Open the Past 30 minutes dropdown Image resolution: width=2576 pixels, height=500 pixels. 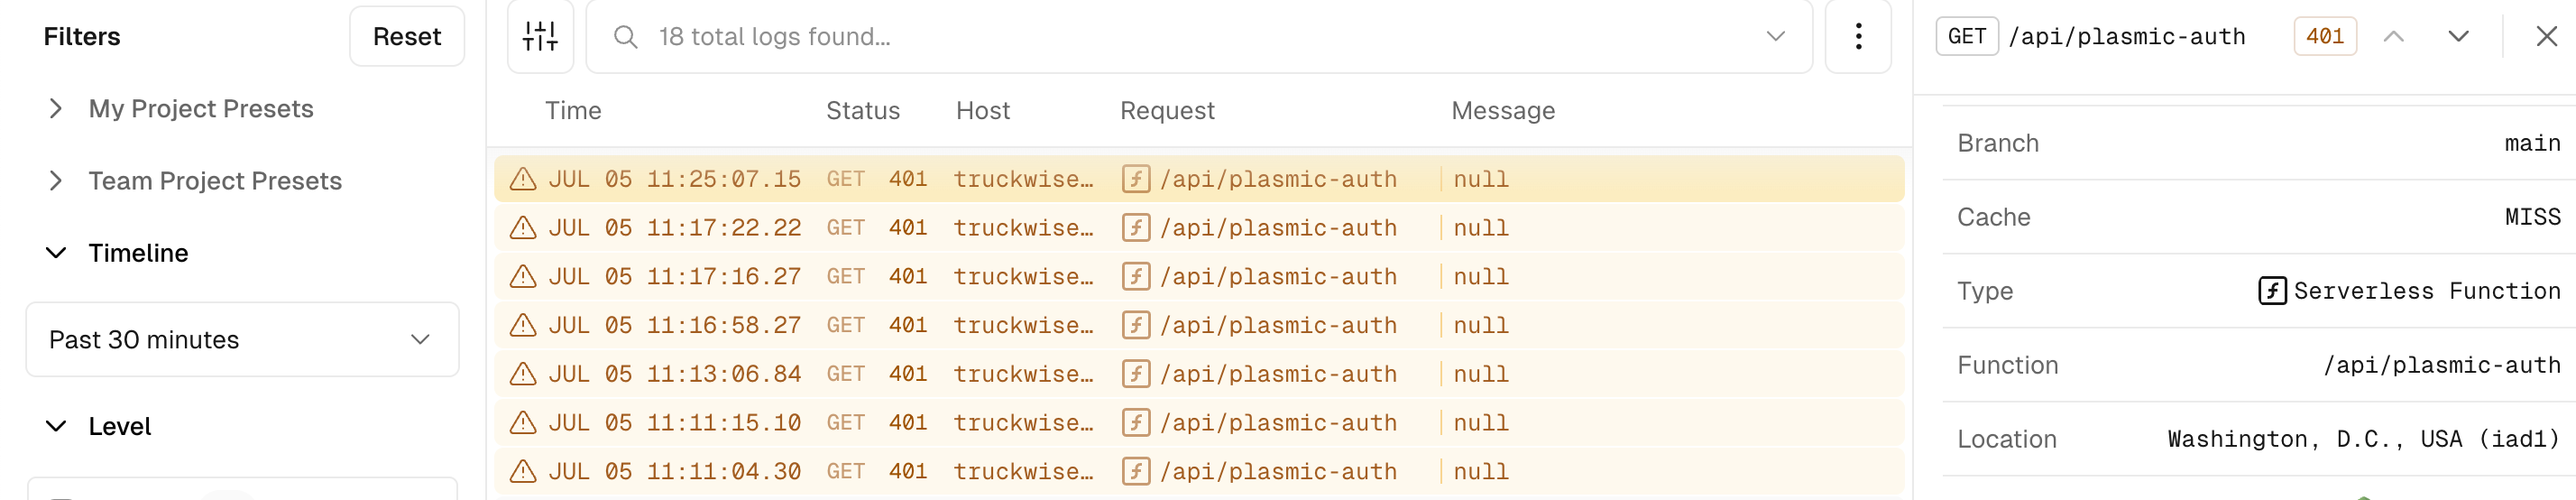point(242,340)
